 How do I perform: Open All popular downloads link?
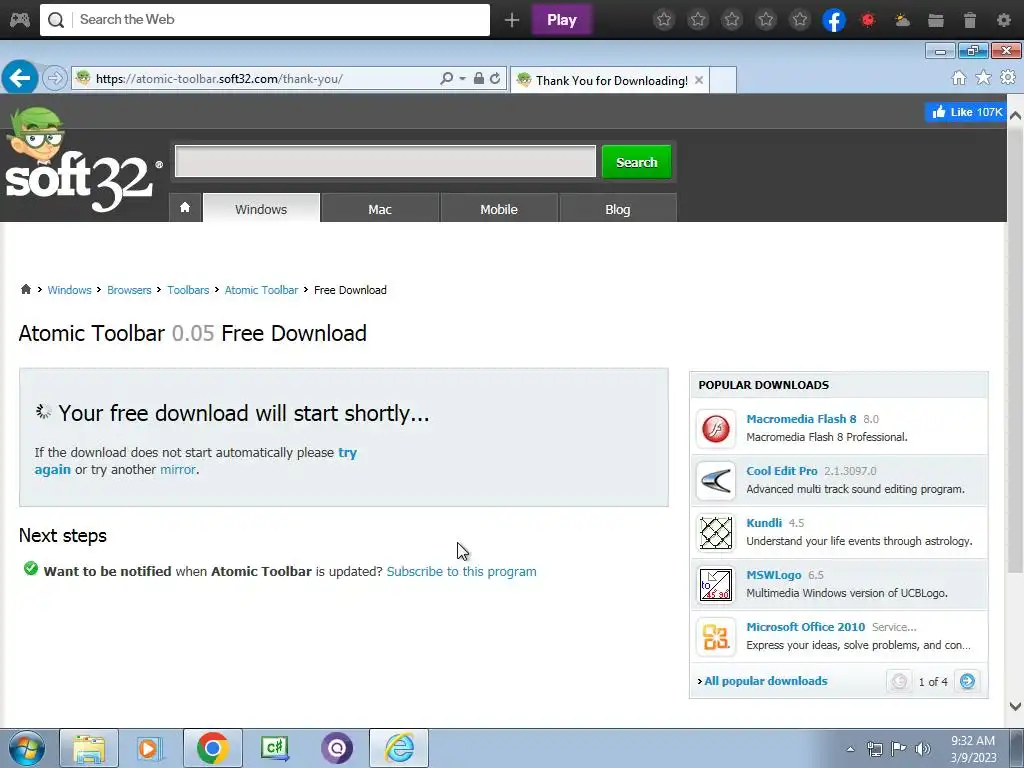click(765, 681)
